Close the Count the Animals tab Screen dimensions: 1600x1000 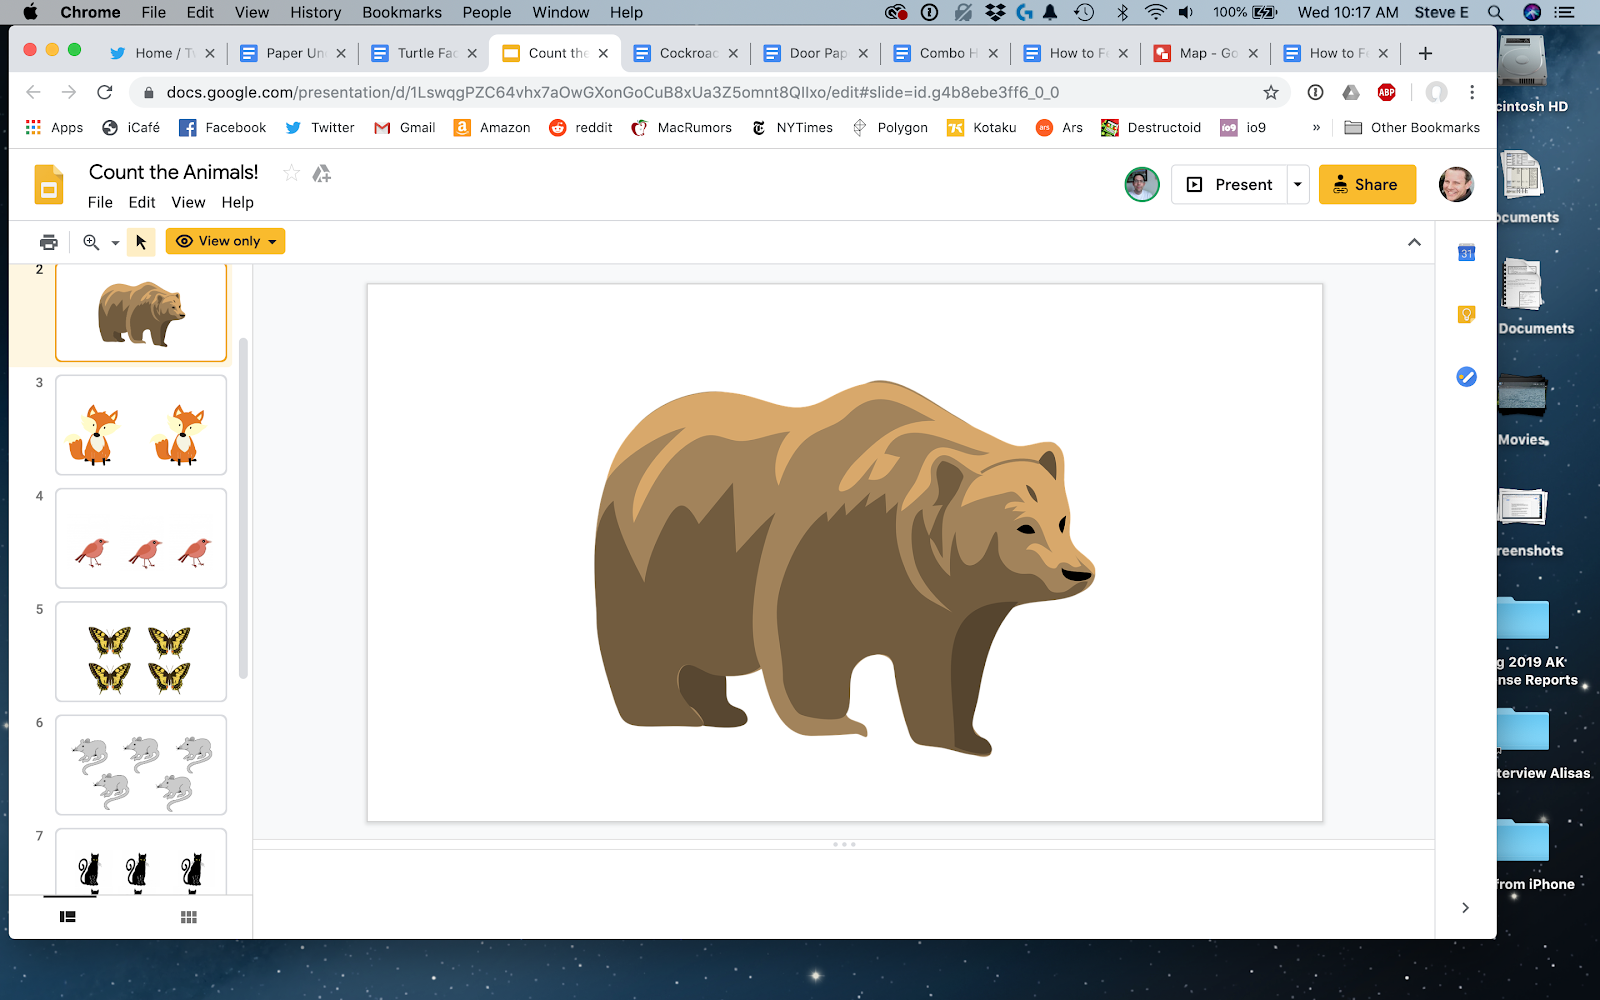pyautogui.click(x=603, y=53)
